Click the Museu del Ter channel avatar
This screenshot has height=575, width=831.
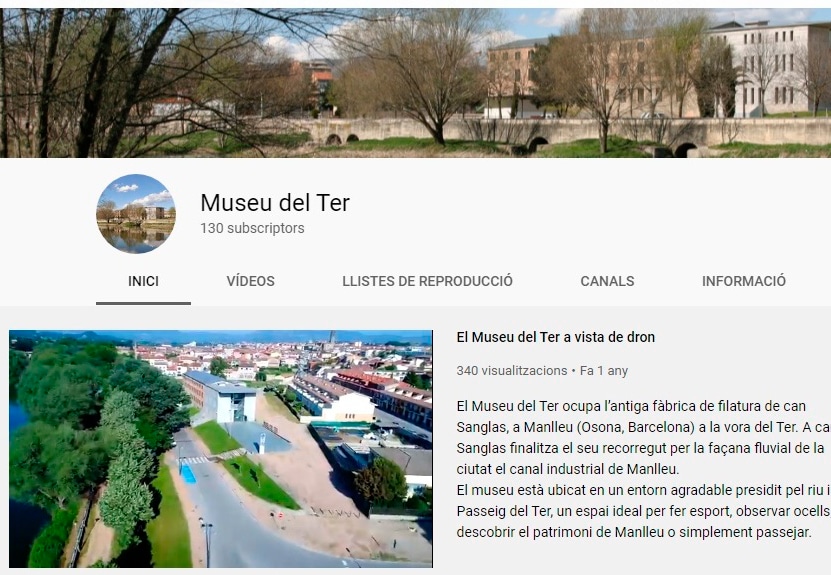point(136,214)
